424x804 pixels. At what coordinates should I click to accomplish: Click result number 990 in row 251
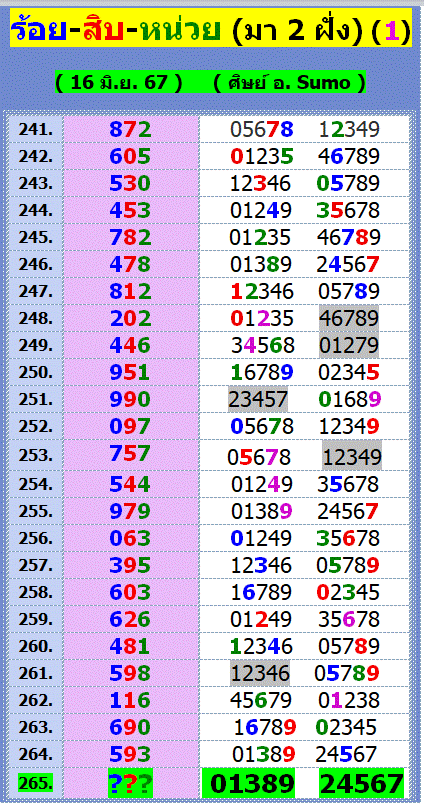[131, 399]
